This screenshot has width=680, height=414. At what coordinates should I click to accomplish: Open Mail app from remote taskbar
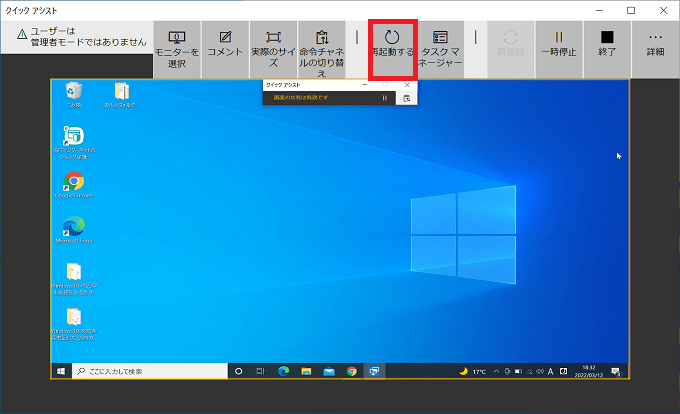click(329, 372)
